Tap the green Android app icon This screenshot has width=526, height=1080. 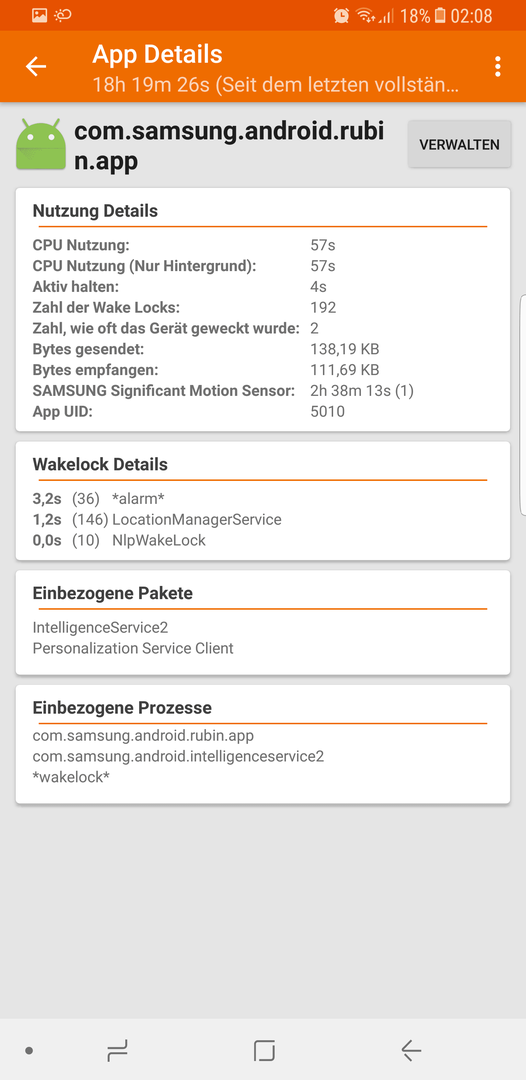(x=41, y=145)
